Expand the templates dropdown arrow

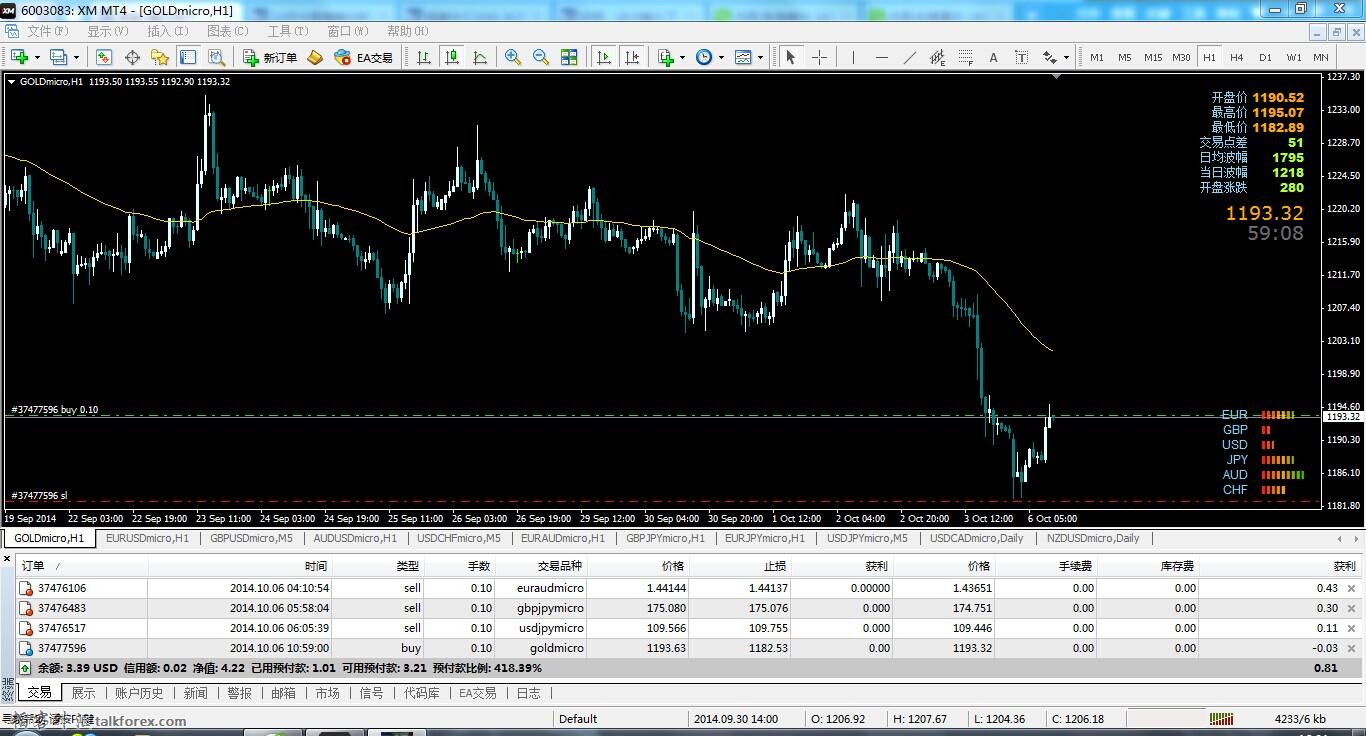point(760,58)
